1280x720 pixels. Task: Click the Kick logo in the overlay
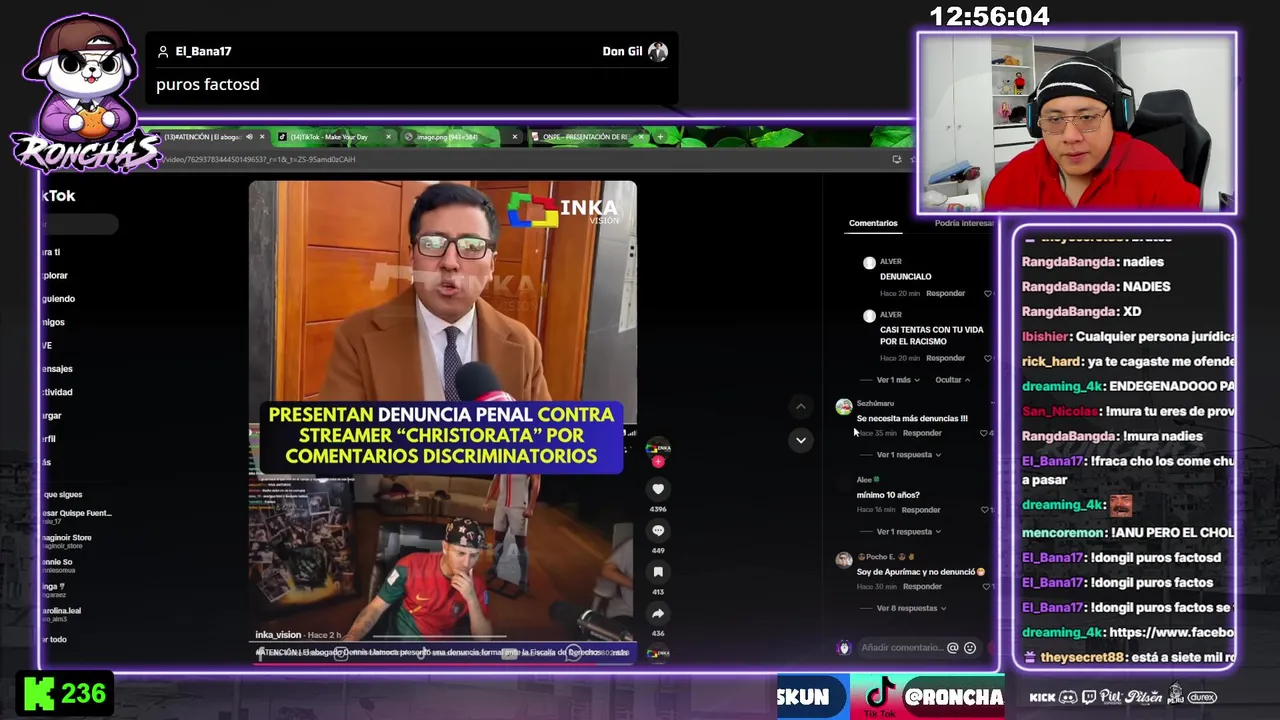coord(39,694)
